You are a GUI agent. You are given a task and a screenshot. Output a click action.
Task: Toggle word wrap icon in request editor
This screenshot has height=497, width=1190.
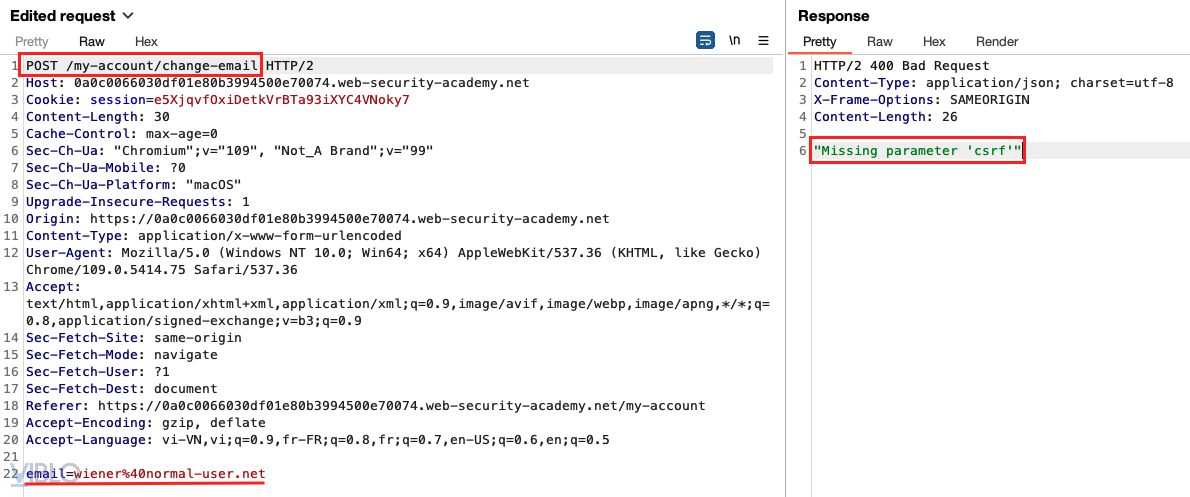pyautogui.click(x=706, y=41)
